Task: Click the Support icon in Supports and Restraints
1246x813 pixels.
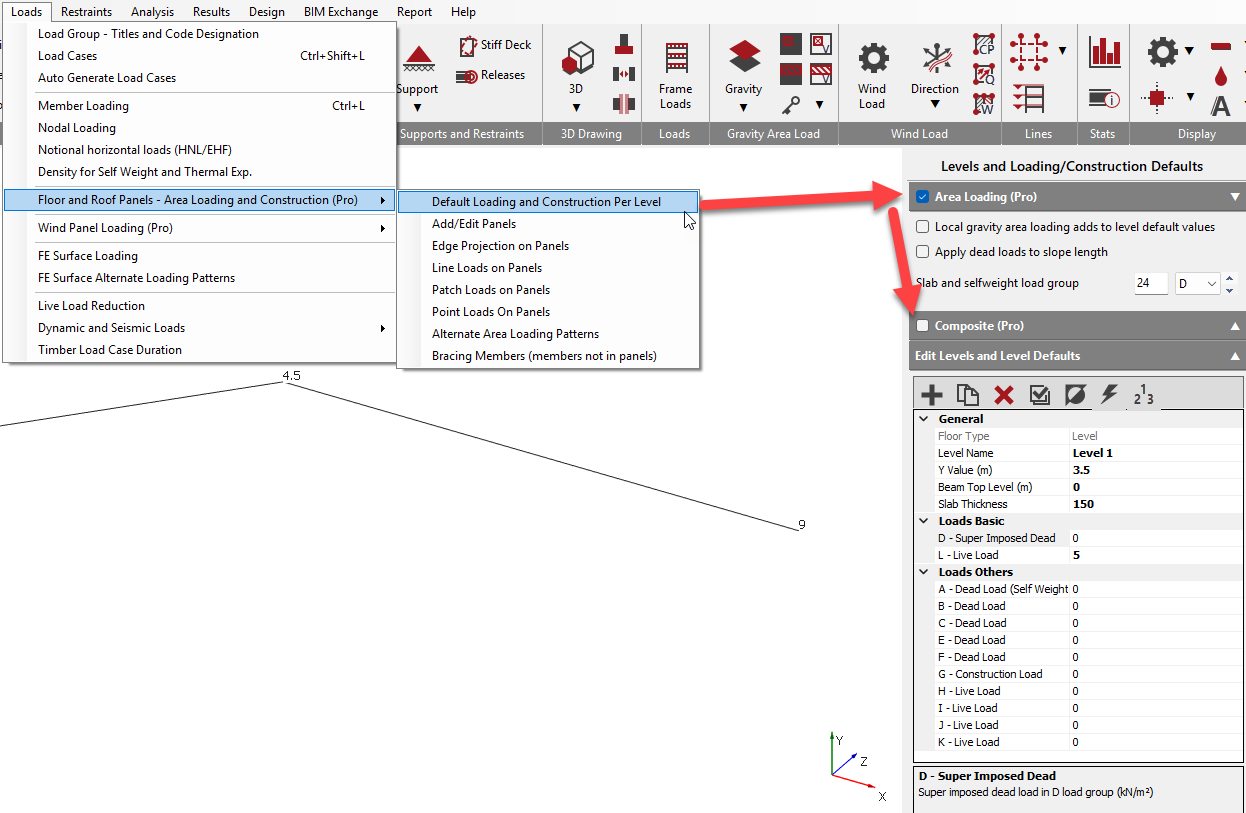Action: point(418,59)
